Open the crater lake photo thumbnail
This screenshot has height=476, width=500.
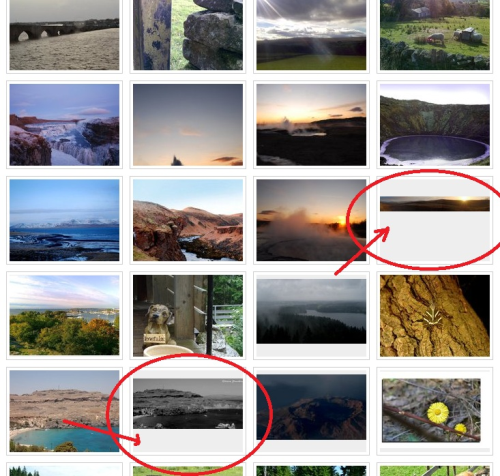tap(435, 125)
